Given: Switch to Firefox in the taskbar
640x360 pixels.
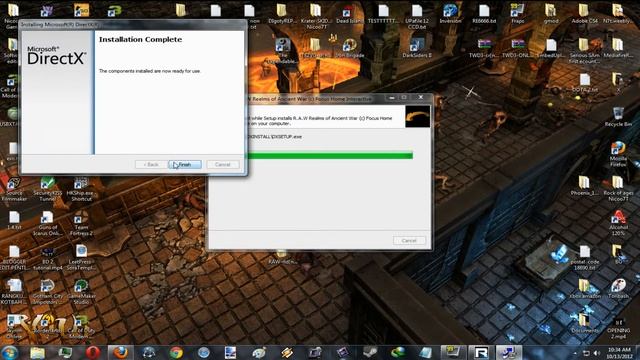Looking at the screenshot, I should point(121,353).
